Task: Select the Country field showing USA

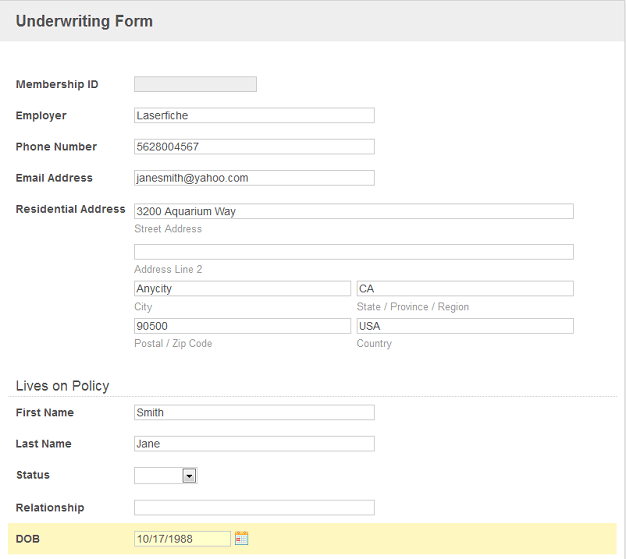Action: point(465,326)
